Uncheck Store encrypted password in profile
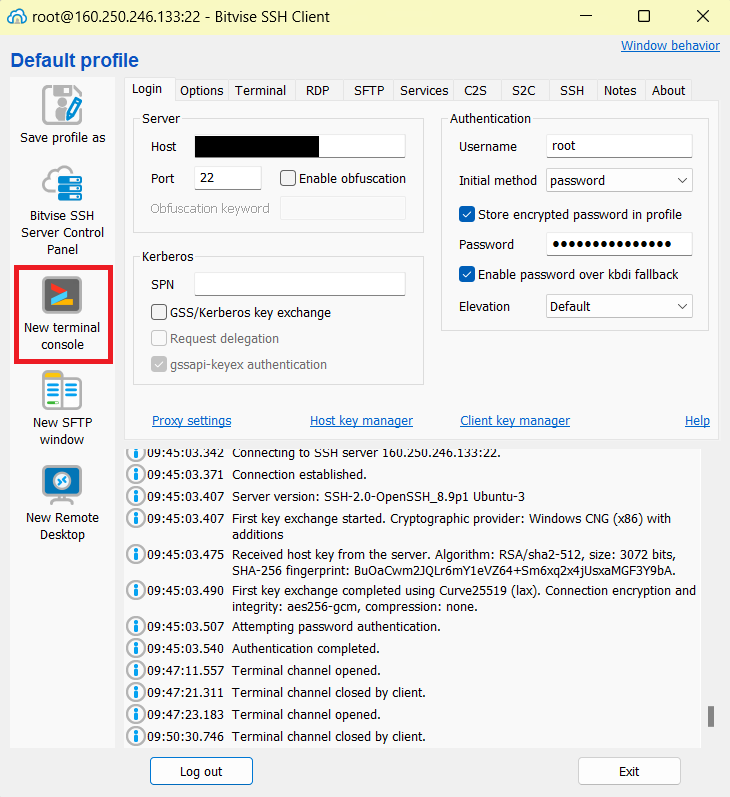 pyautogui.click(x=467, y=214)
